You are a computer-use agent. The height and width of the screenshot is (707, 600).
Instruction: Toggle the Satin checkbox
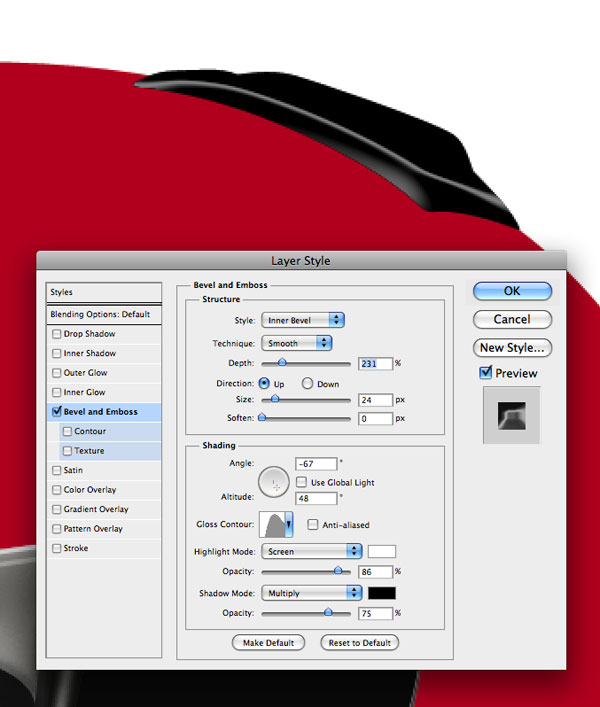(56, 470)
